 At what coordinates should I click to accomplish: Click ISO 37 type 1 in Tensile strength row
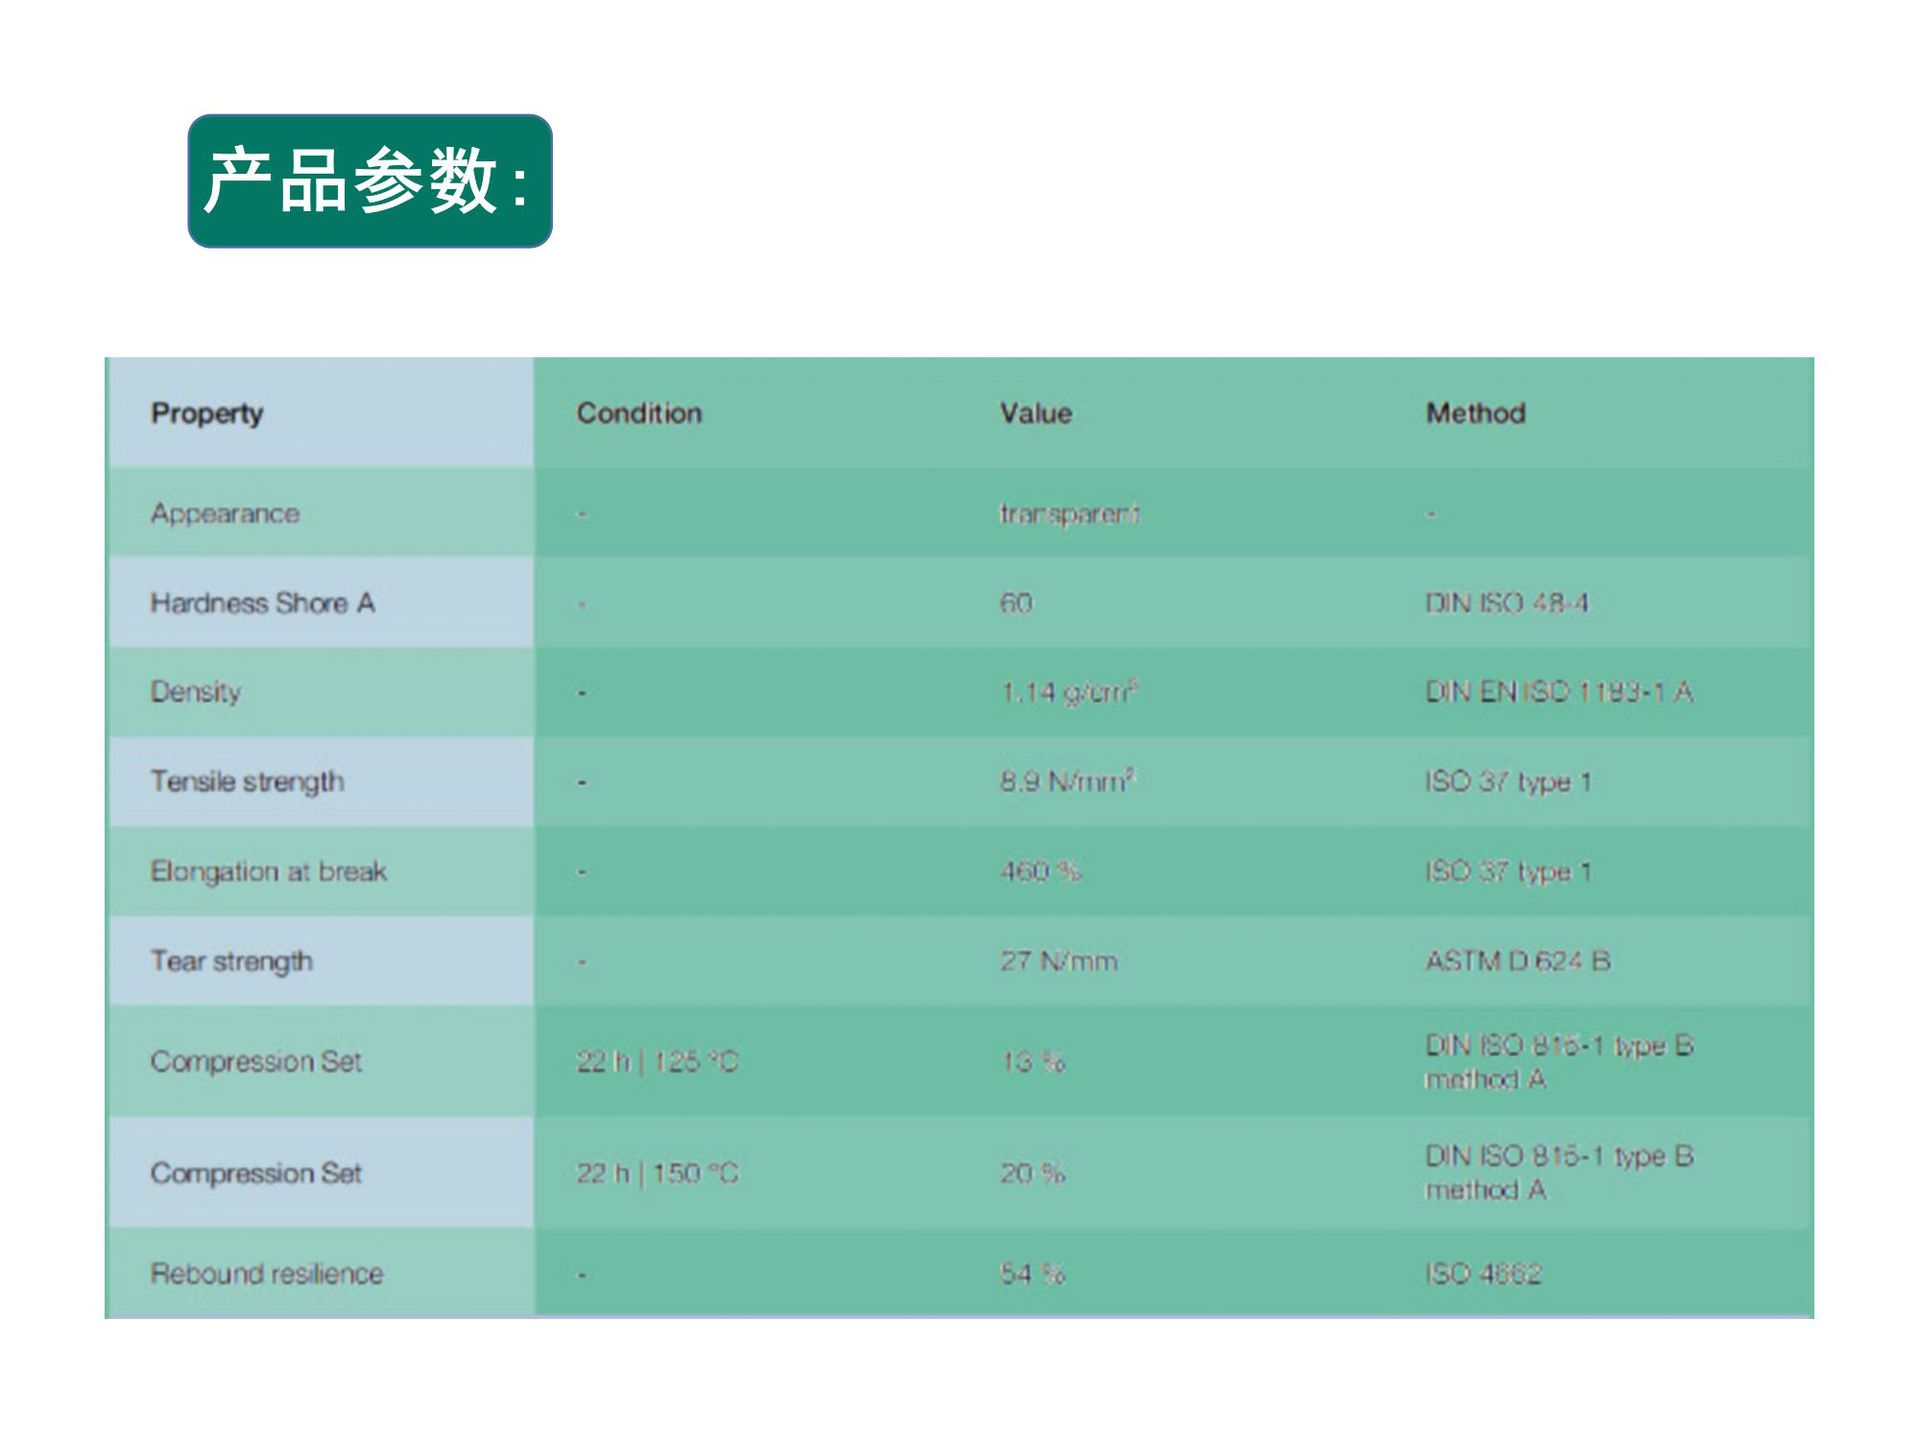click(1508, 782)
